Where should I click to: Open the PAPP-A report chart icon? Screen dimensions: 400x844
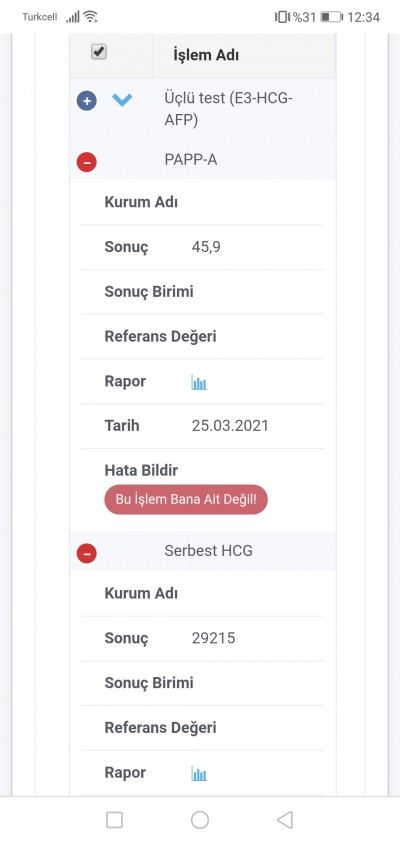tap(199, 383)
